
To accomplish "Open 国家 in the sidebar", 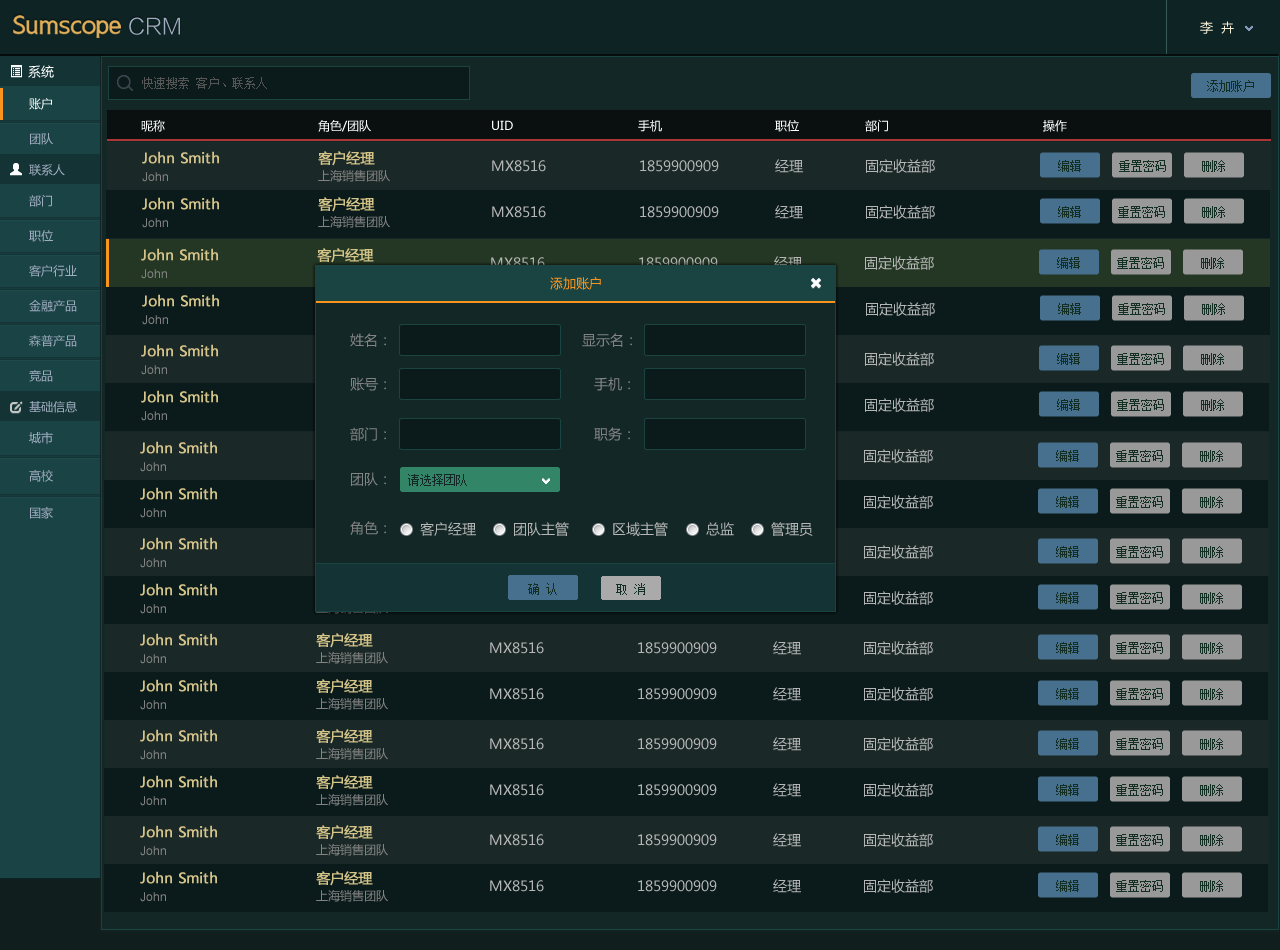I will [50, 513].
